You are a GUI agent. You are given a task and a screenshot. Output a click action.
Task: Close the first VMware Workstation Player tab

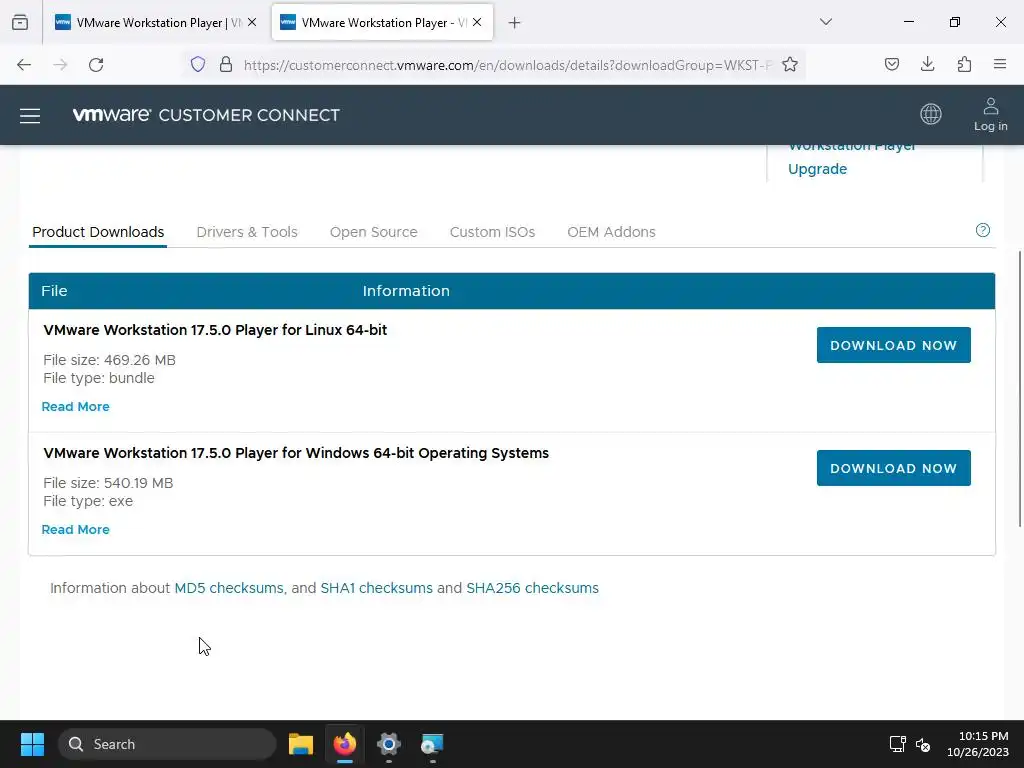[252, 22]
